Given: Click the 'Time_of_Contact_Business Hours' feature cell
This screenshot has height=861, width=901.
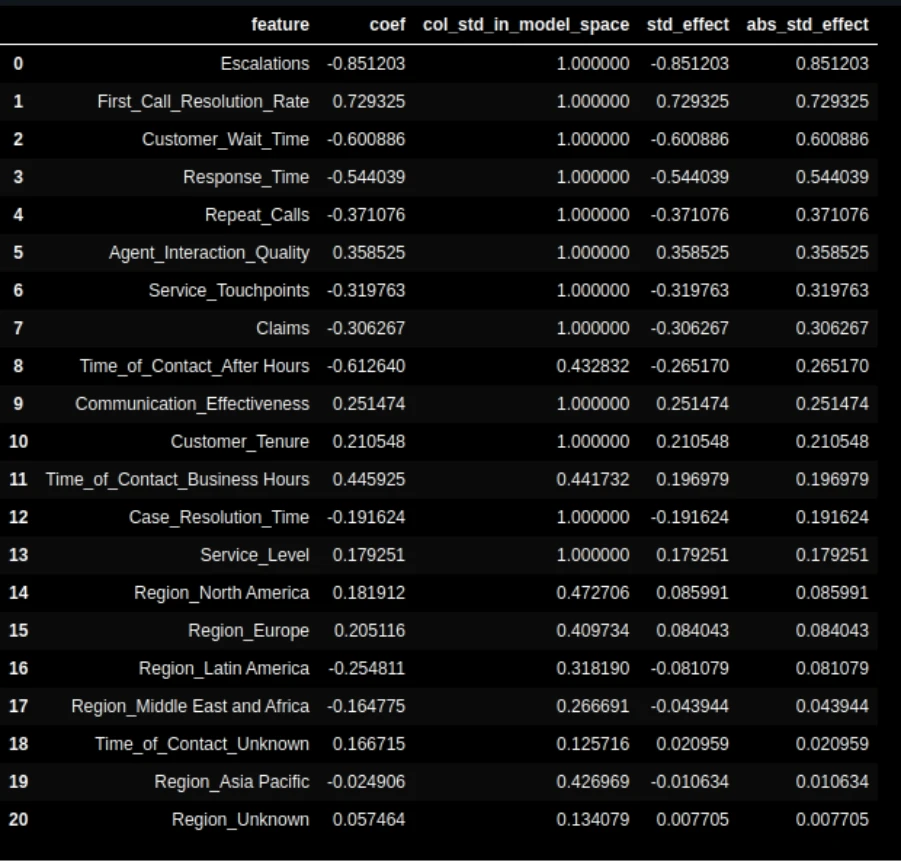Looking at the screenshot, I should tap(177, 479).
